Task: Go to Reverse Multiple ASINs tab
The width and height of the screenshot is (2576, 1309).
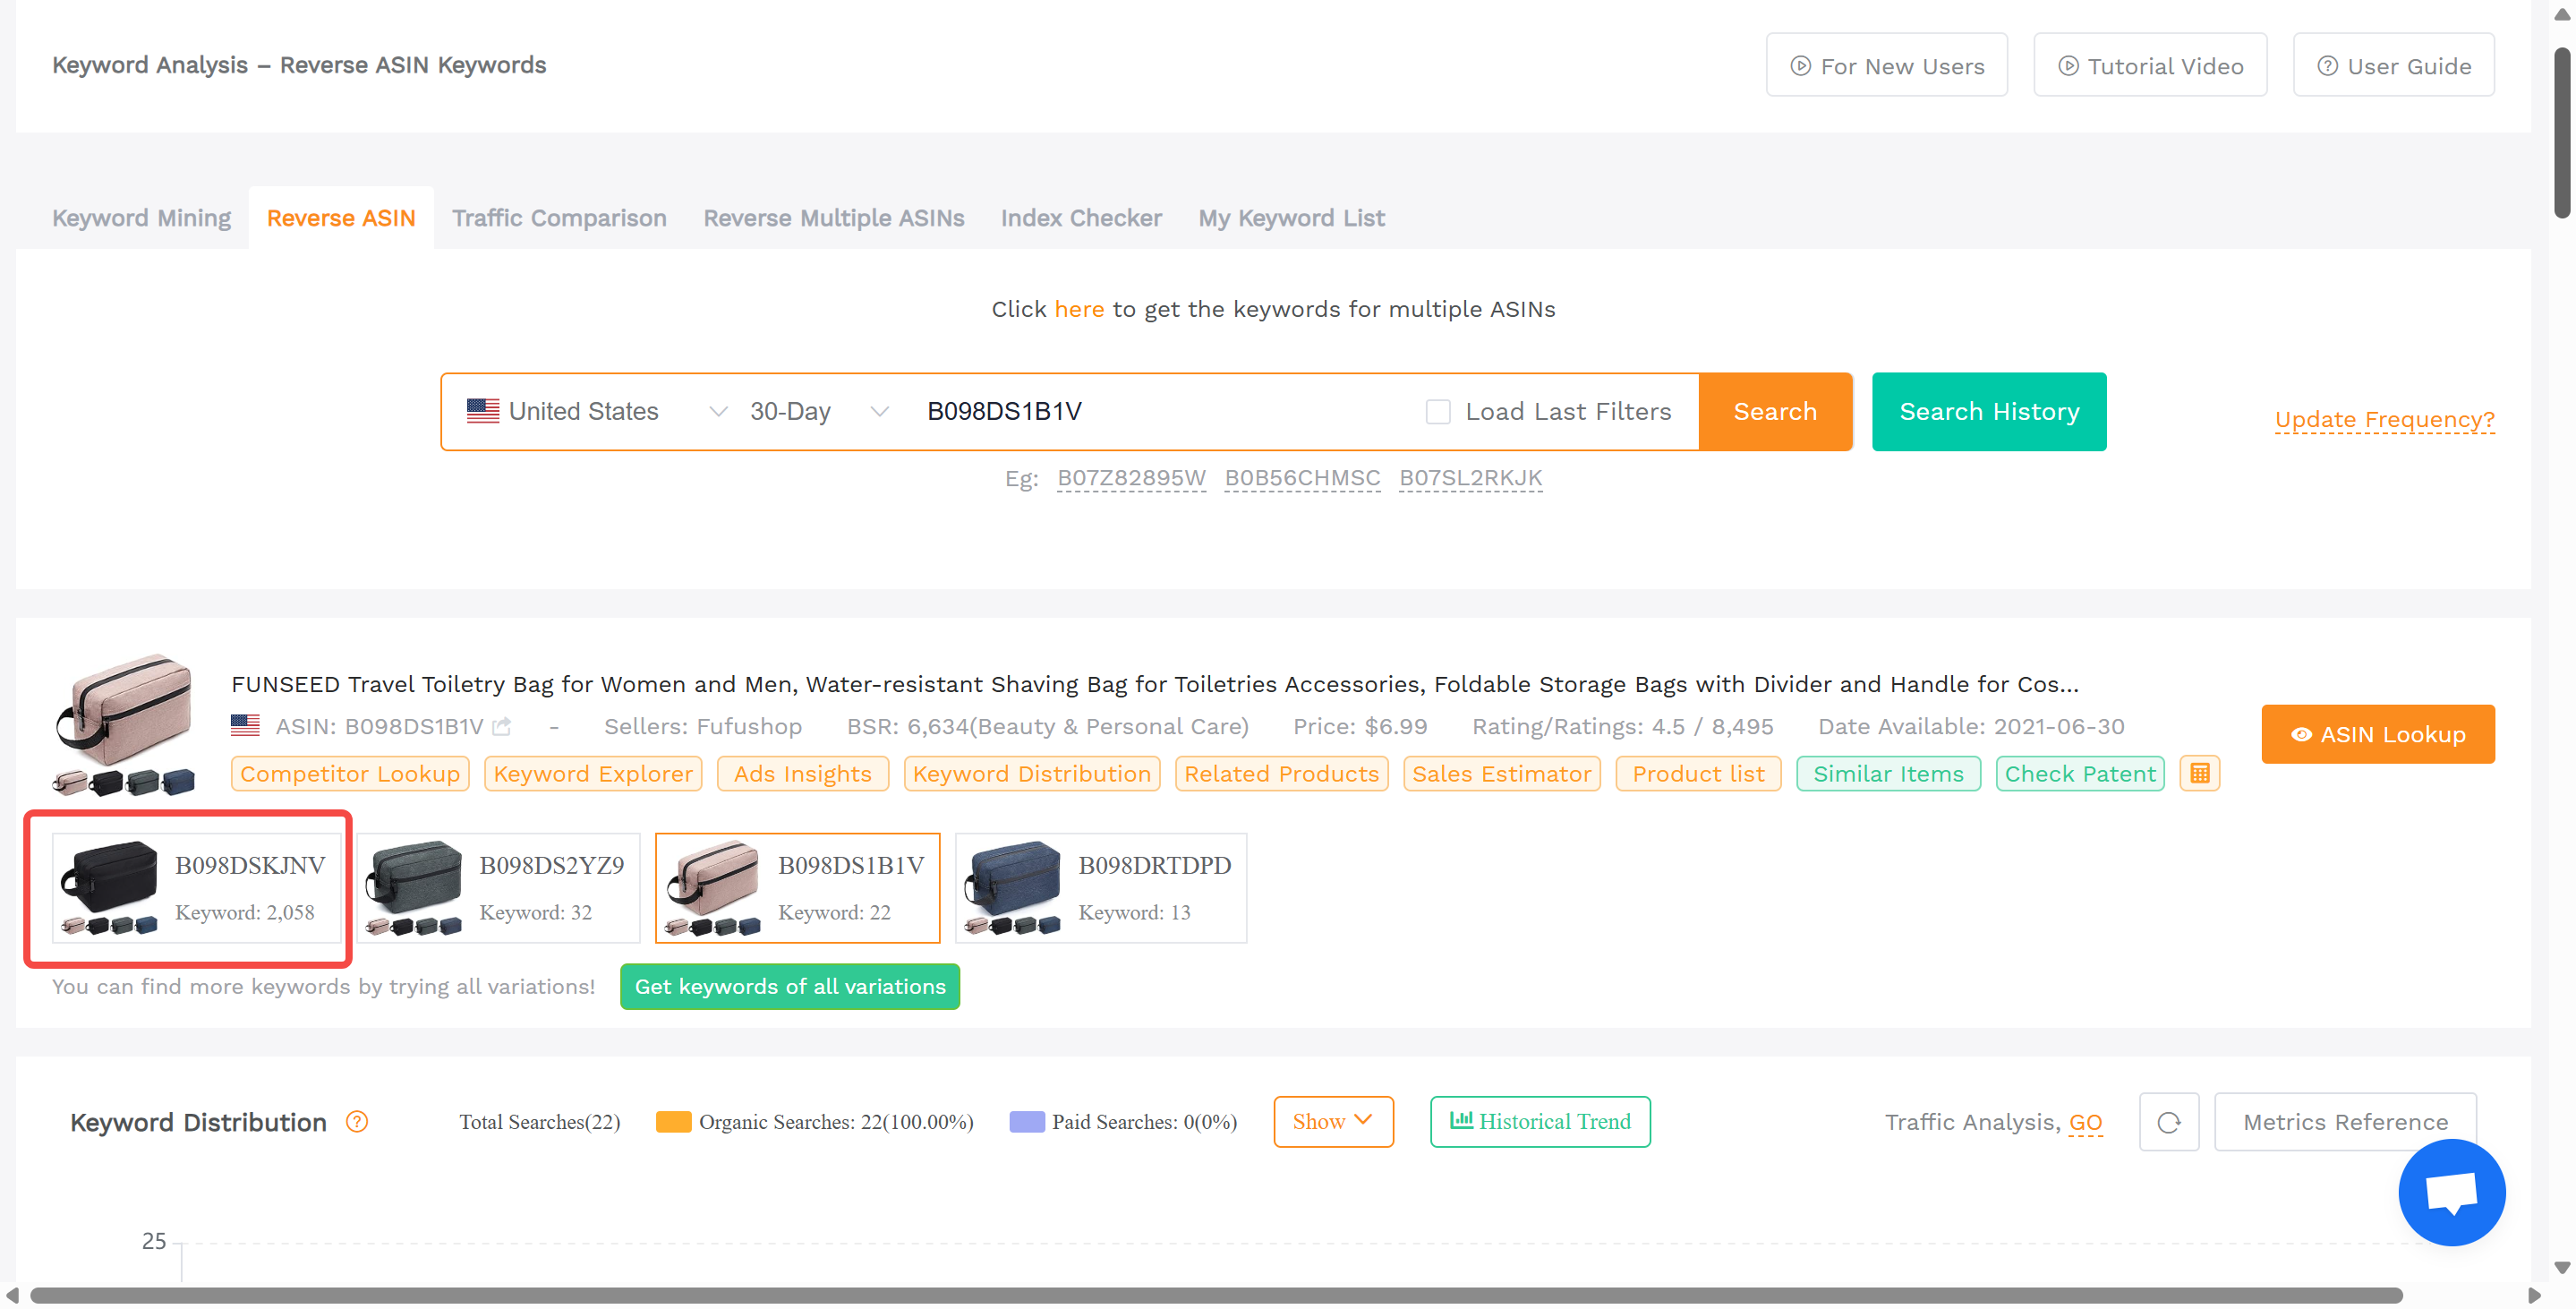Action: pos(833,217)
